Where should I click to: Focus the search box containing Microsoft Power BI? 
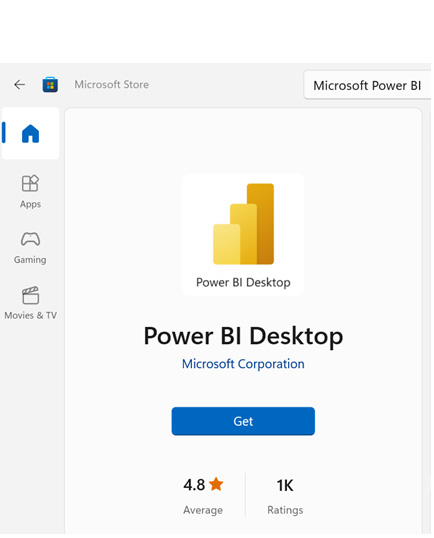pos(367,85)
